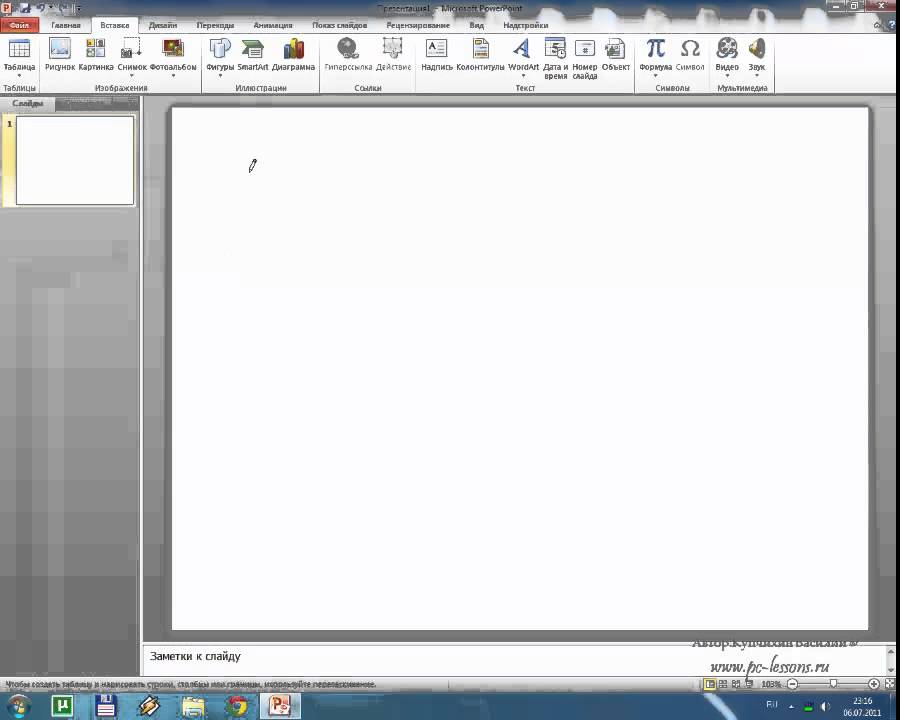Click Undo in Quick Access toolbar
900x720 pixels.
[x=41, y=8]
